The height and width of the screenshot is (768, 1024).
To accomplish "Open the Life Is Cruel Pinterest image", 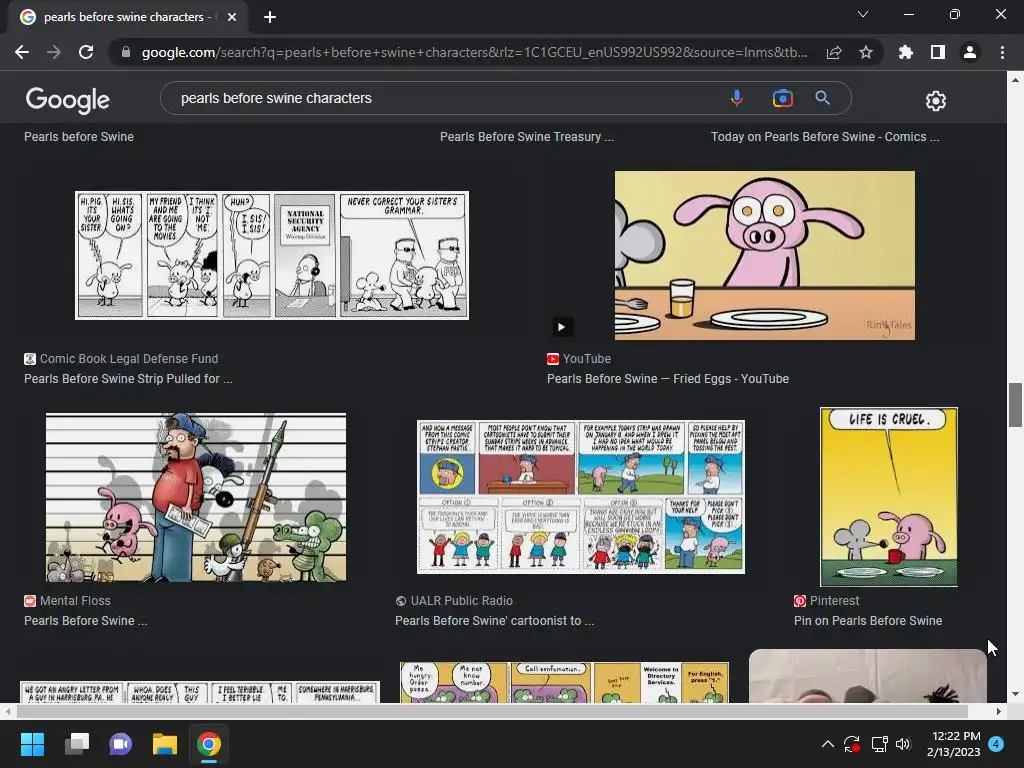I will pos(889,497).
